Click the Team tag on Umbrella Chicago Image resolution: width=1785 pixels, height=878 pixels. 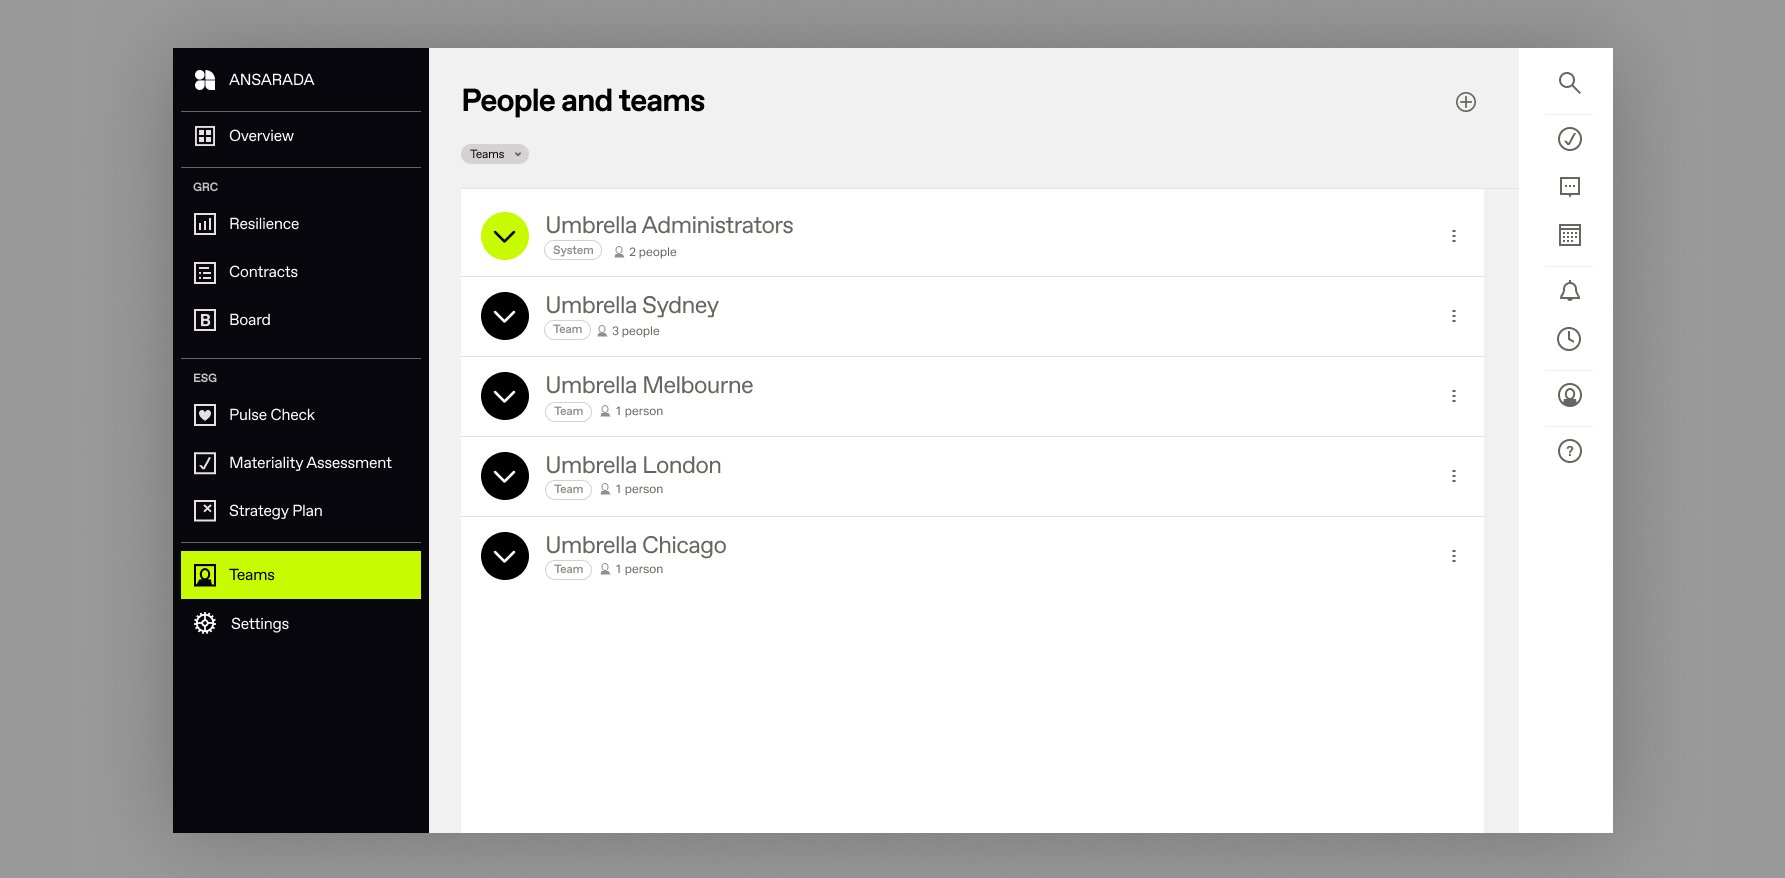[x=568, y=570]
